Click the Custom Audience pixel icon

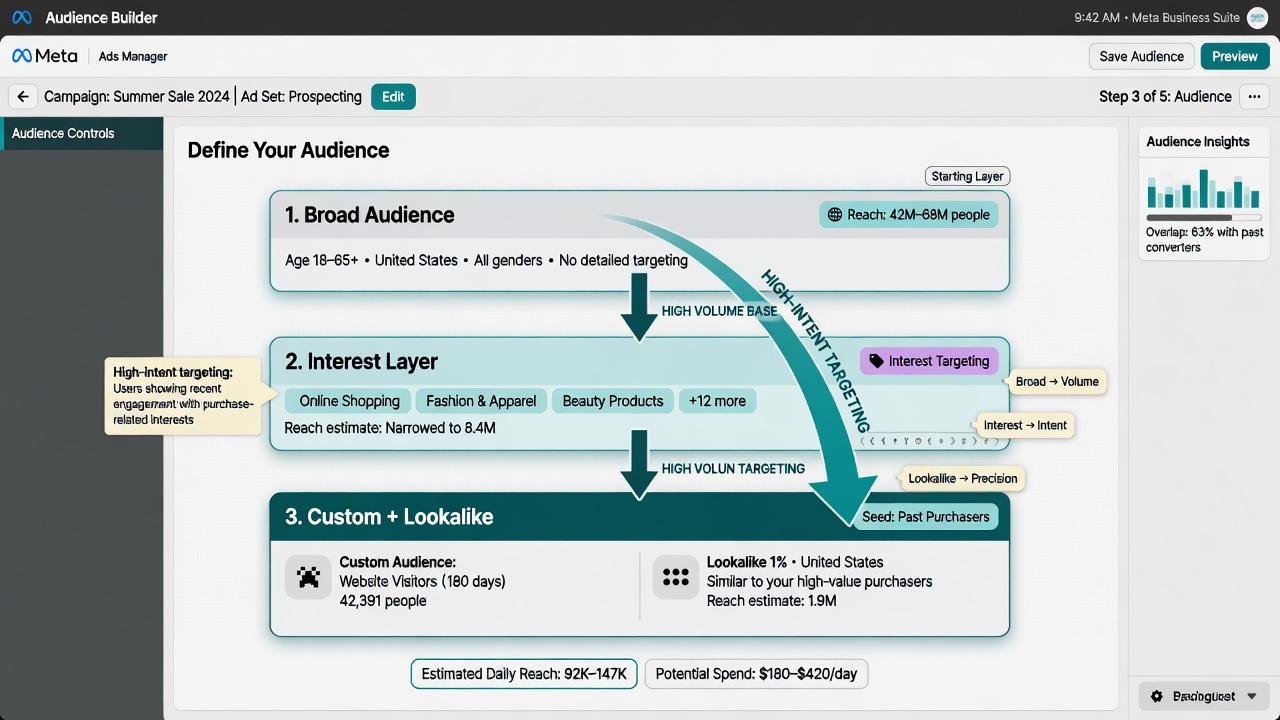(x=308, y=577)
